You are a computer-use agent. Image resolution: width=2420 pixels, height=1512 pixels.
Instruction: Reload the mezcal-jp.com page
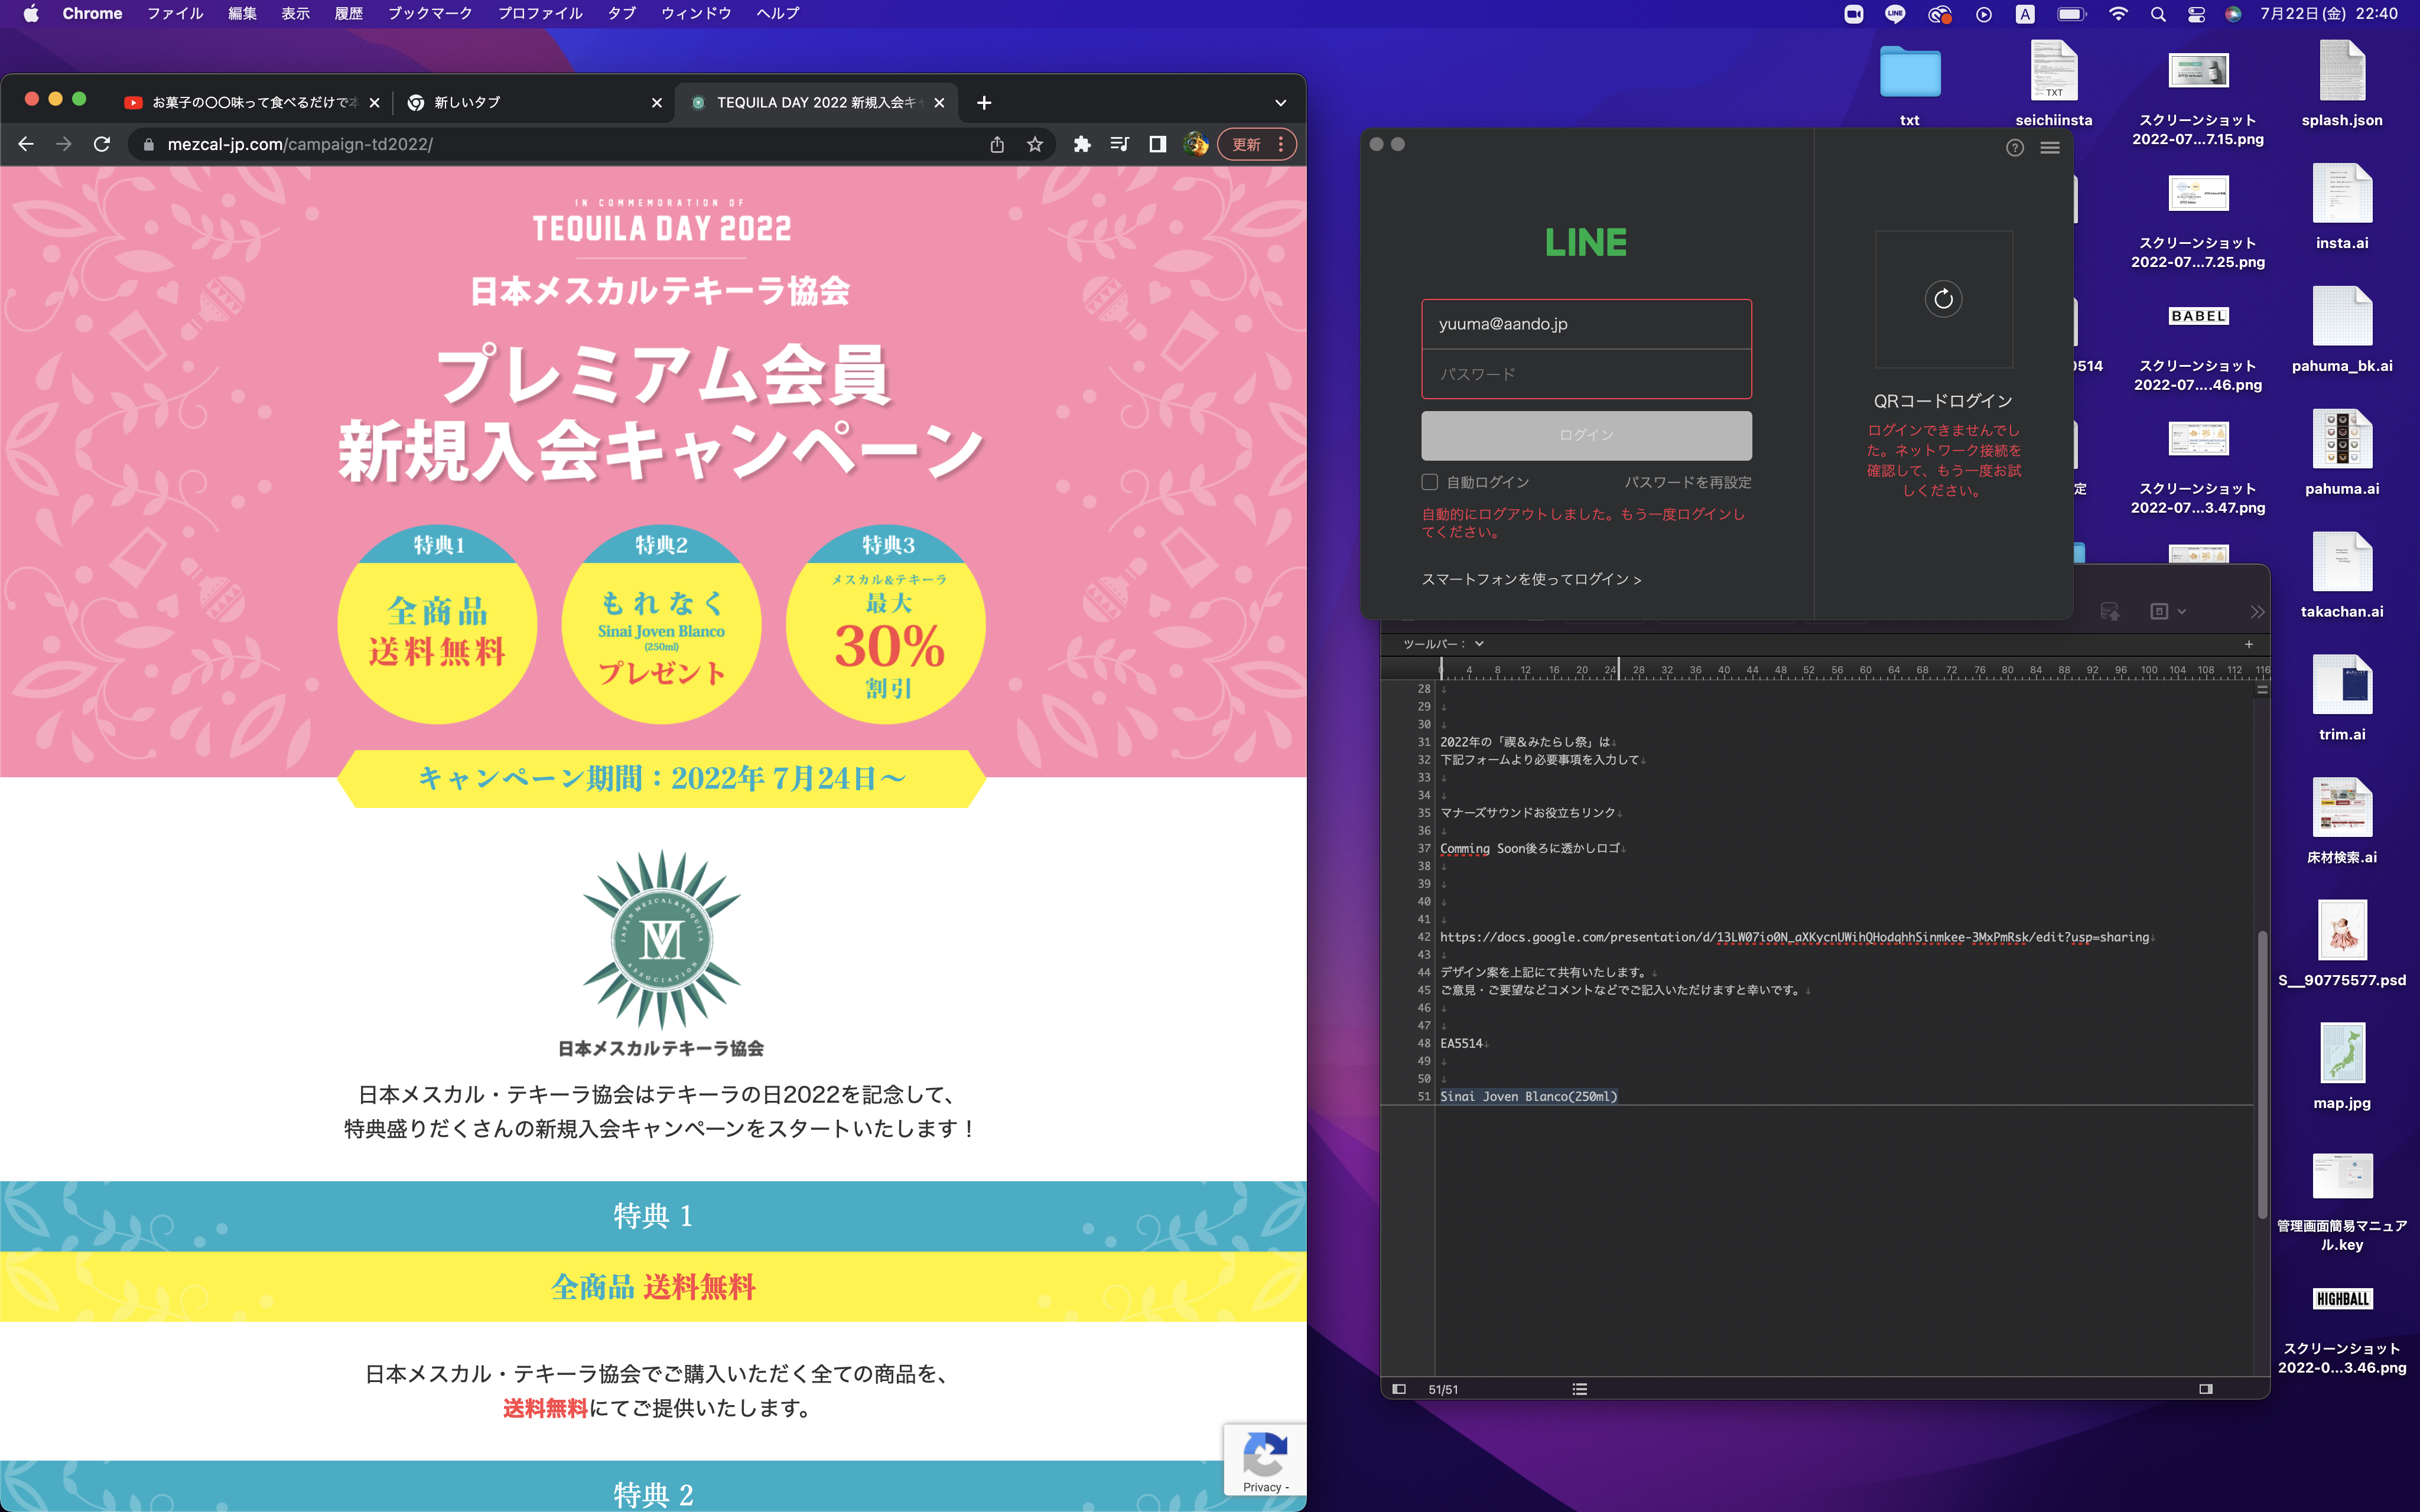coord(101,144)
